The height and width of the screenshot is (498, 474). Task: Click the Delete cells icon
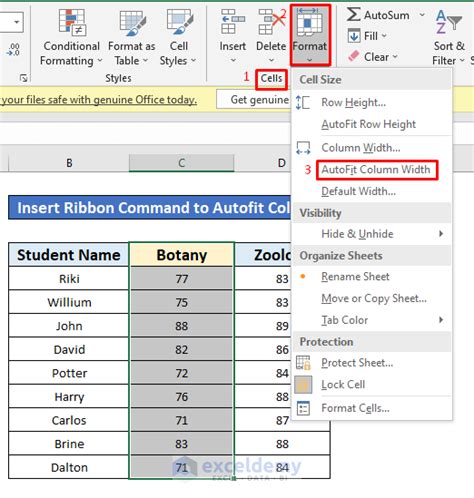272,22
